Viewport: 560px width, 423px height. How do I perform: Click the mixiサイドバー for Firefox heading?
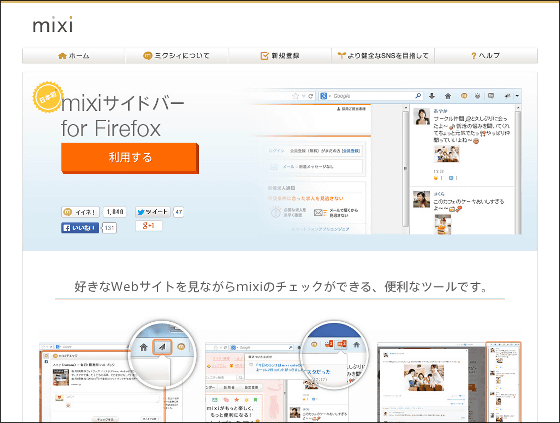(x=122, y=116)
